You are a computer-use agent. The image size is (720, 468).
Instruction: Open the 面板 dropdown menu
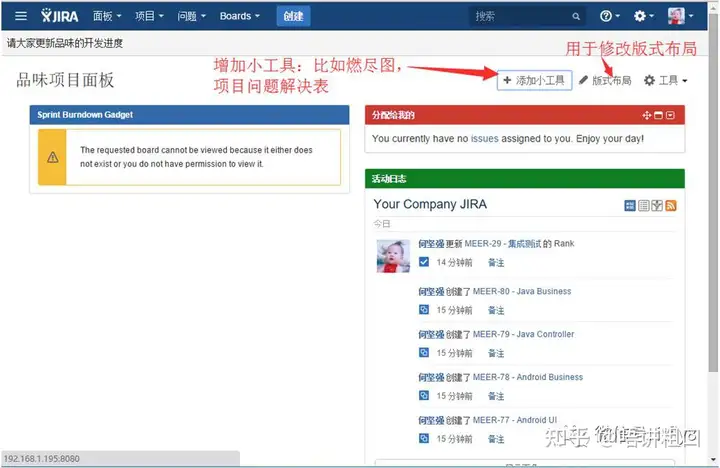click(x=107, y=16)
